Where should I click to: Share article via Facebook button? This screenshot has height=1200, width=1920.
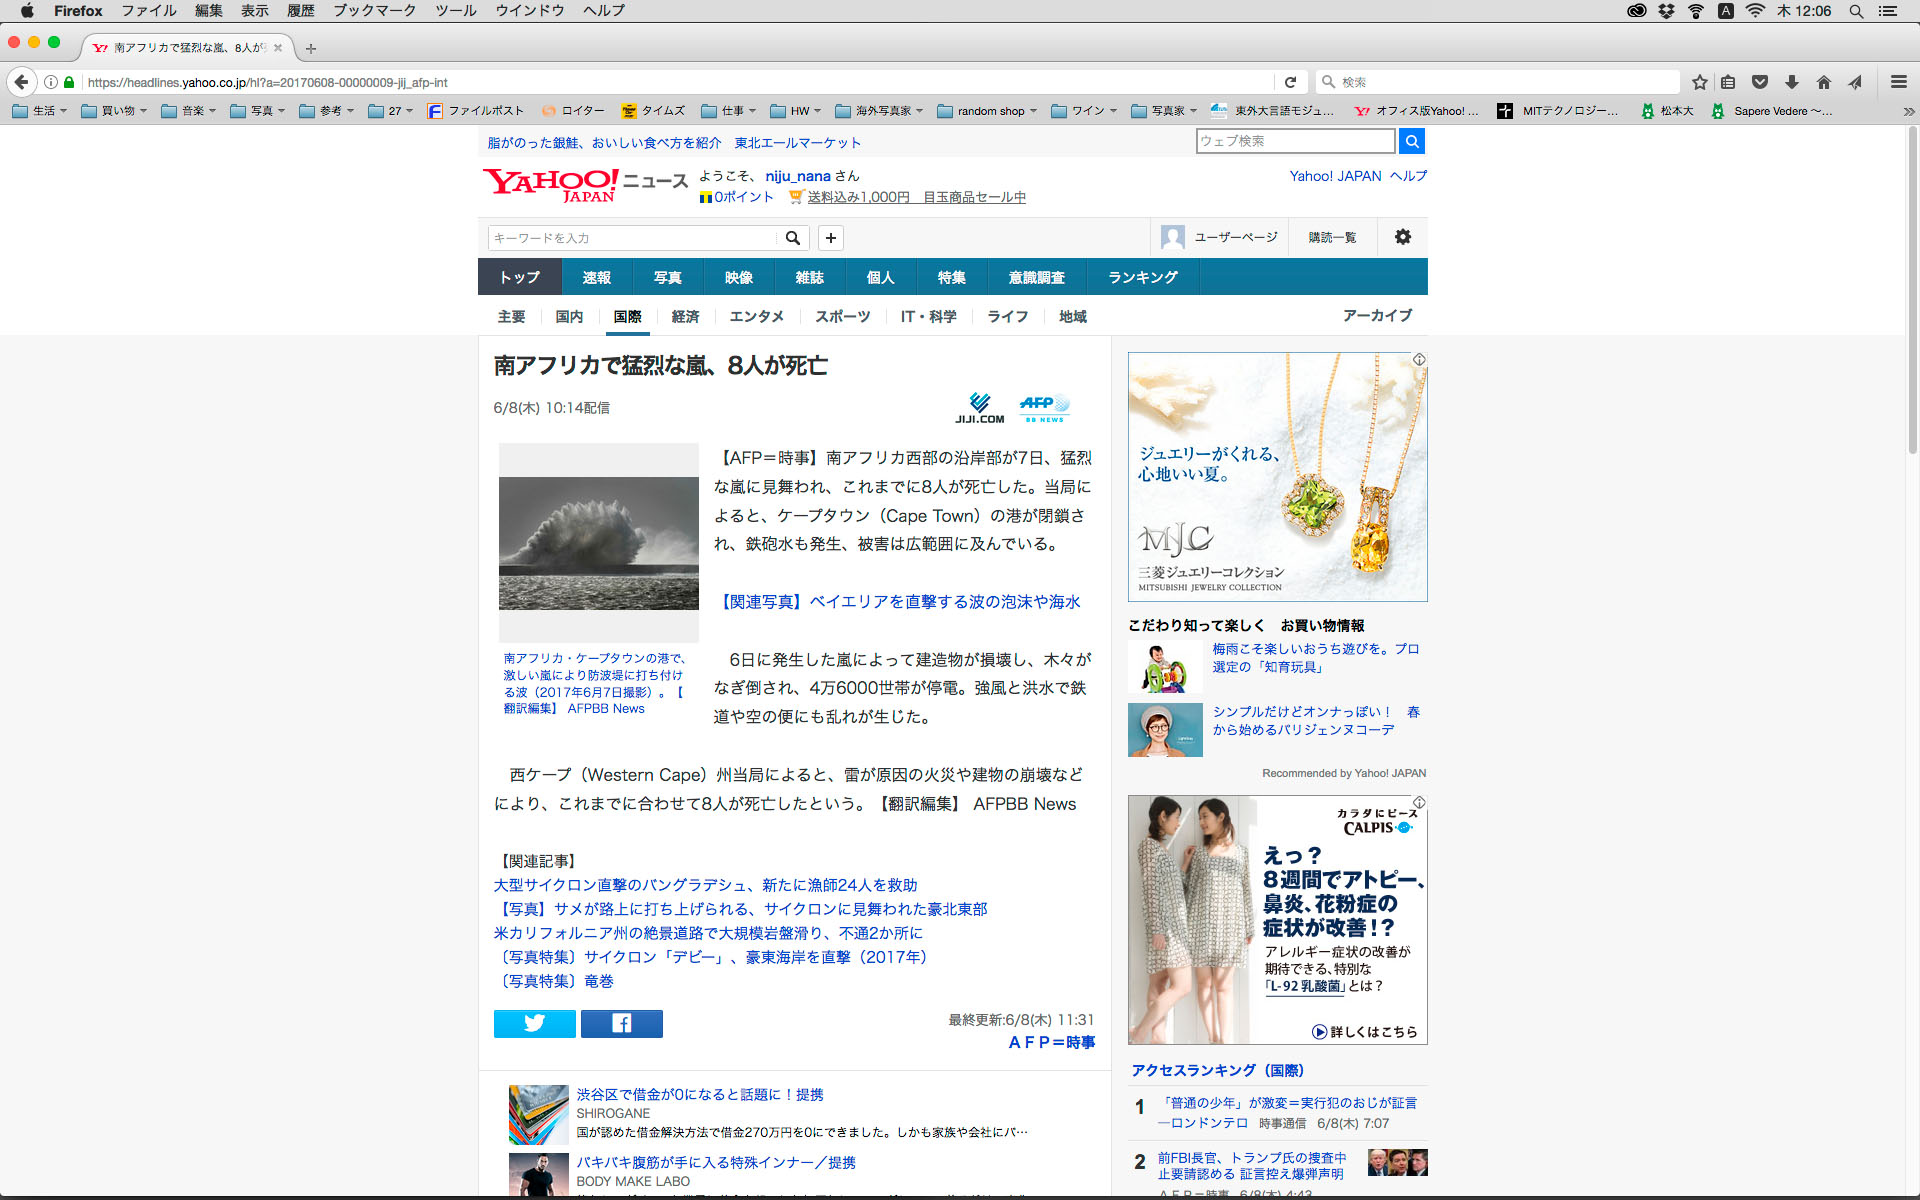pyautogui.click(x=621, y=1023)
